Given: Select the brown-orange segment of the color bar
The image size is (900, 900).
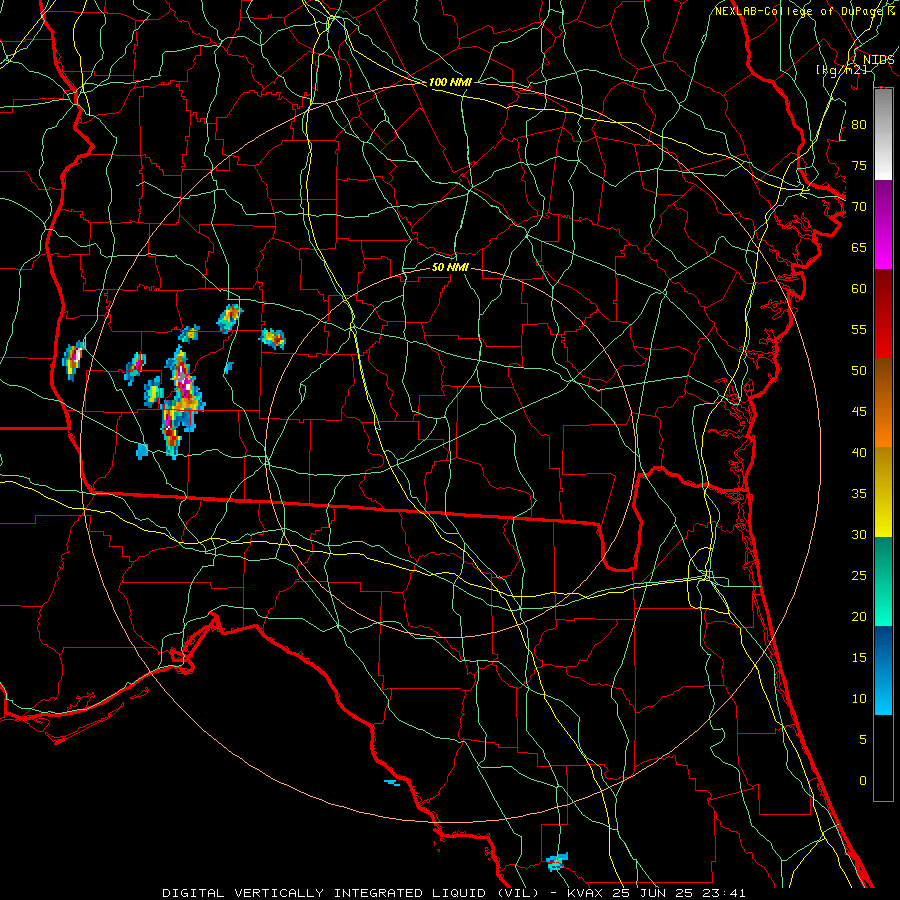Looking at the screenshot, I should [883, 402].
